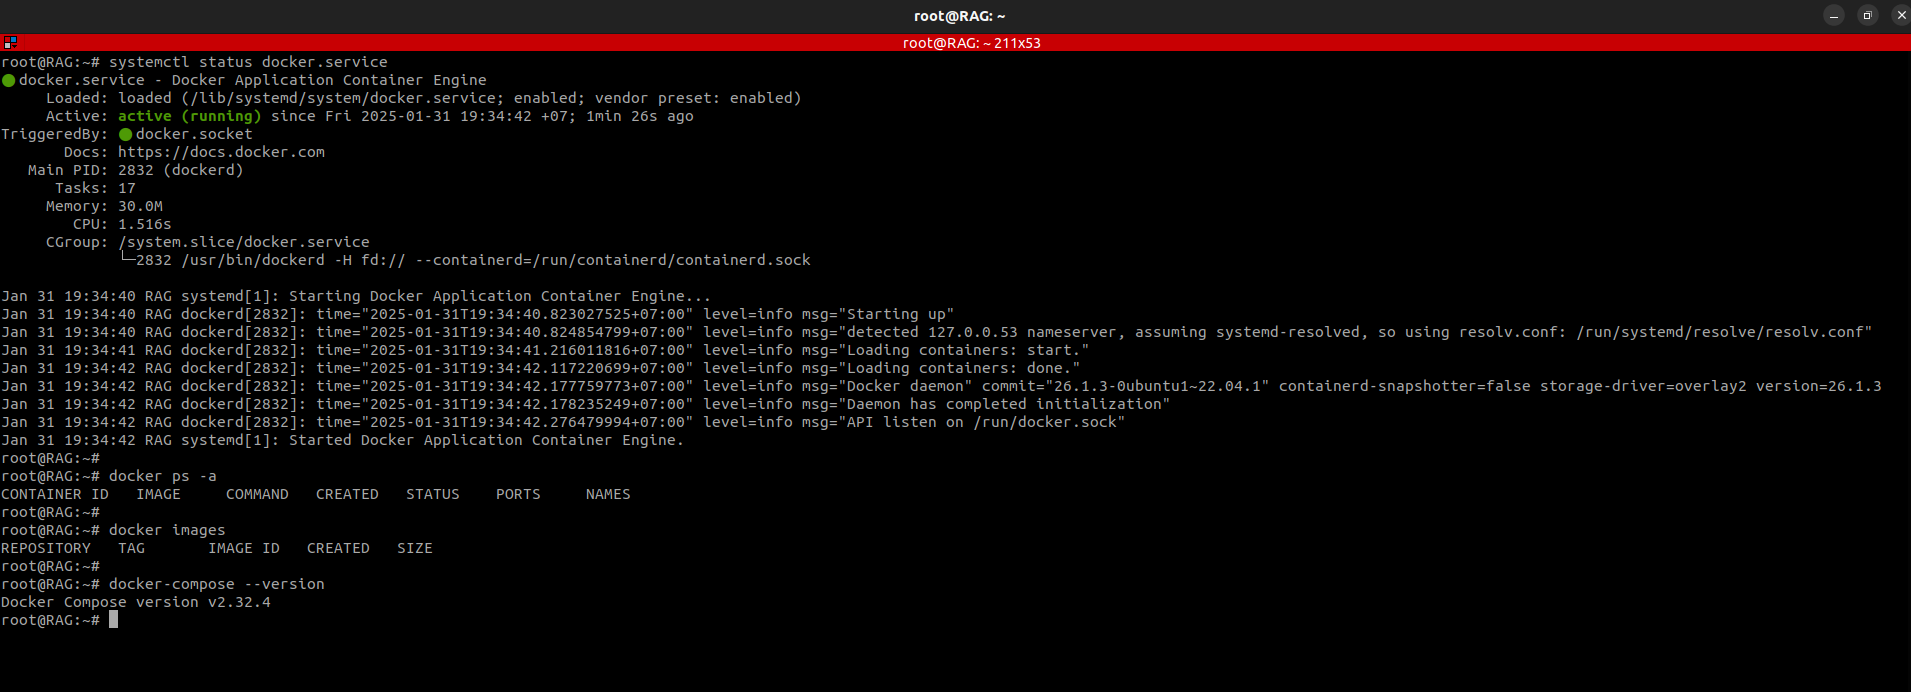Click the 'vendor preset: enabled' text
Viewport: 1911px width, 692px height.
[x=693, y=98]
